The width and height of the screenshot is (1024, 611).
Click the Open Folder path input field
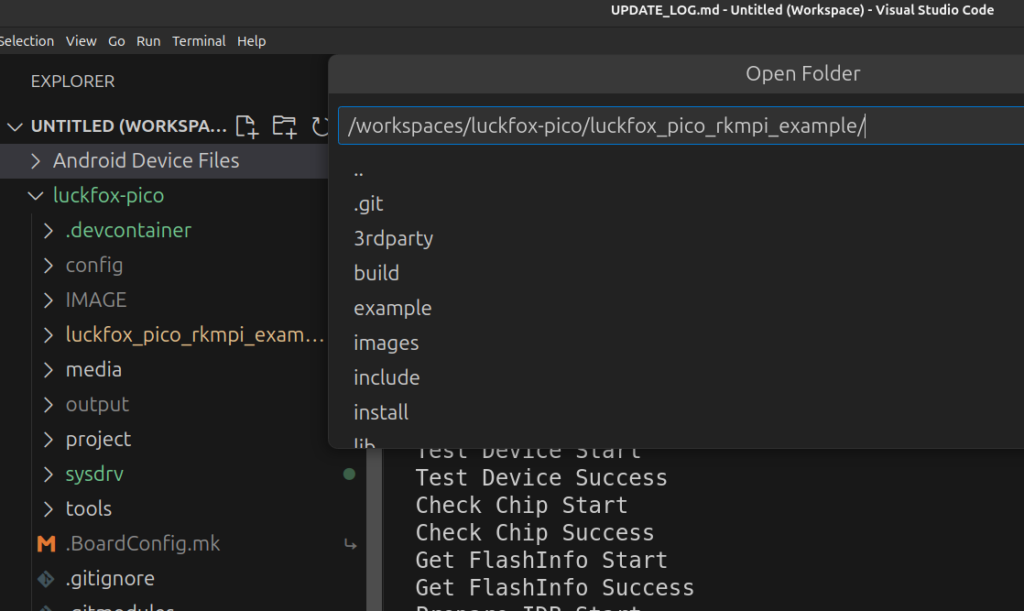tap(680, 125)
